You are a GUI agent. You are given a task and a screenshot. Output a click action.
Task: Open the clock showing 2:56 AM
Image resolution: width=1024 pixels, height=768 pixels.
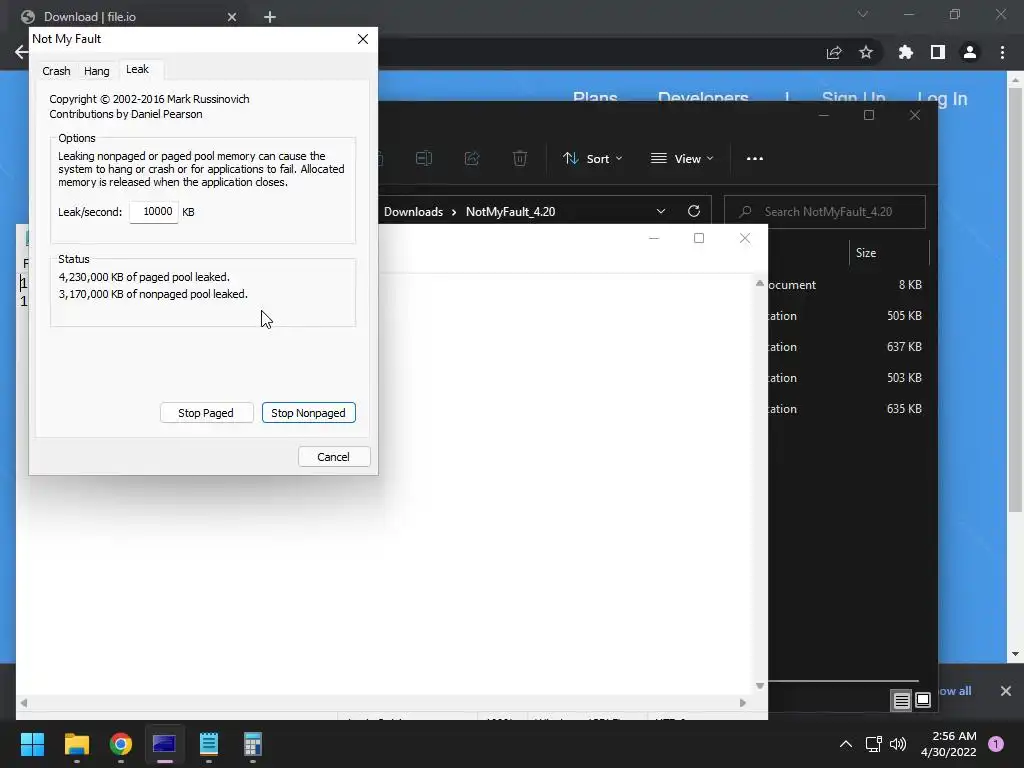[x=949, y=744]
